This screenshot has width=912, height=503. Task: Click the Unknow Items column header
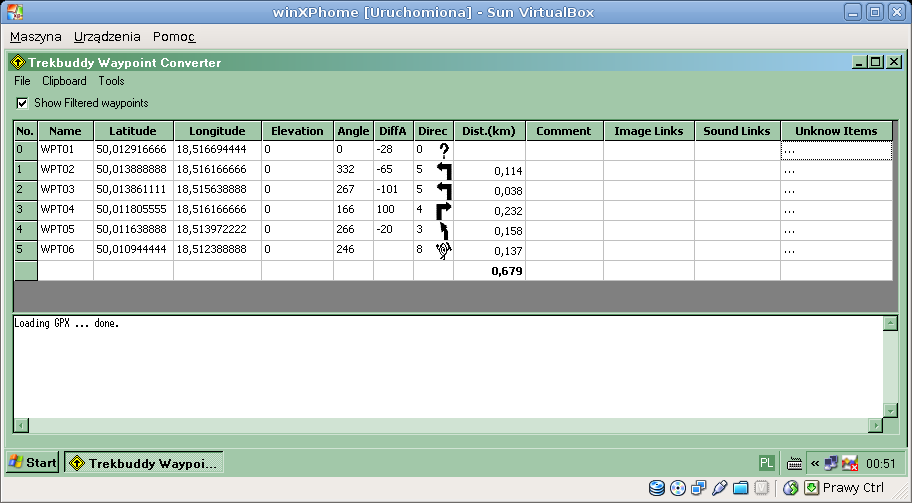[836, 131]
